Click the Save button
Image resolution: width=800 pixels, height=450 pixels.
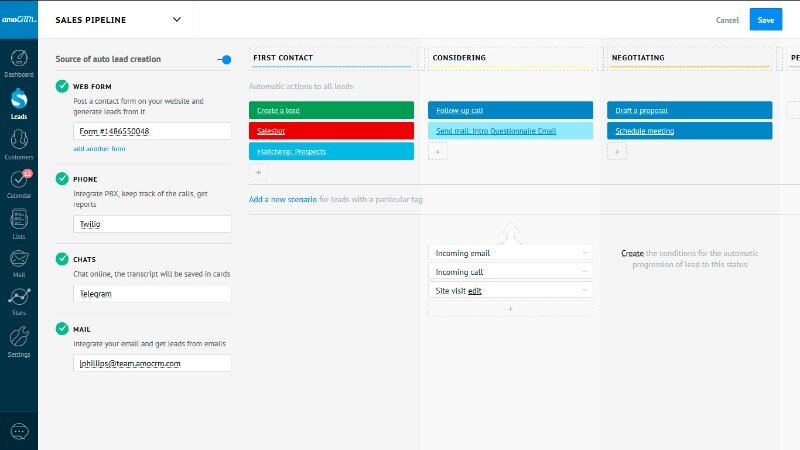tap(765, 20)
